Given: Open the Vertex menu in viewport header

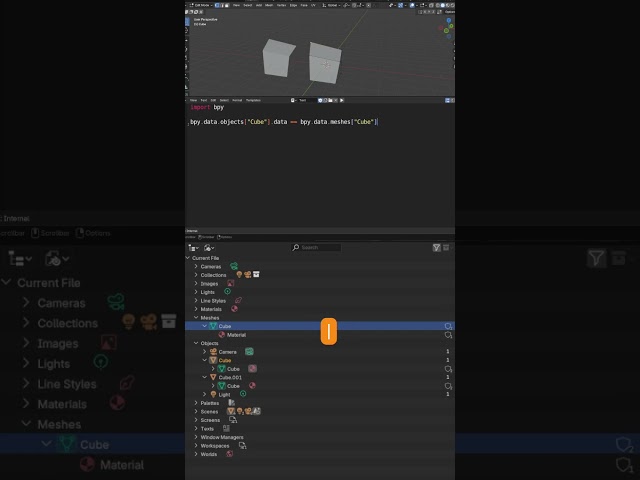Looking at the screenshot, I should point(281,5).
